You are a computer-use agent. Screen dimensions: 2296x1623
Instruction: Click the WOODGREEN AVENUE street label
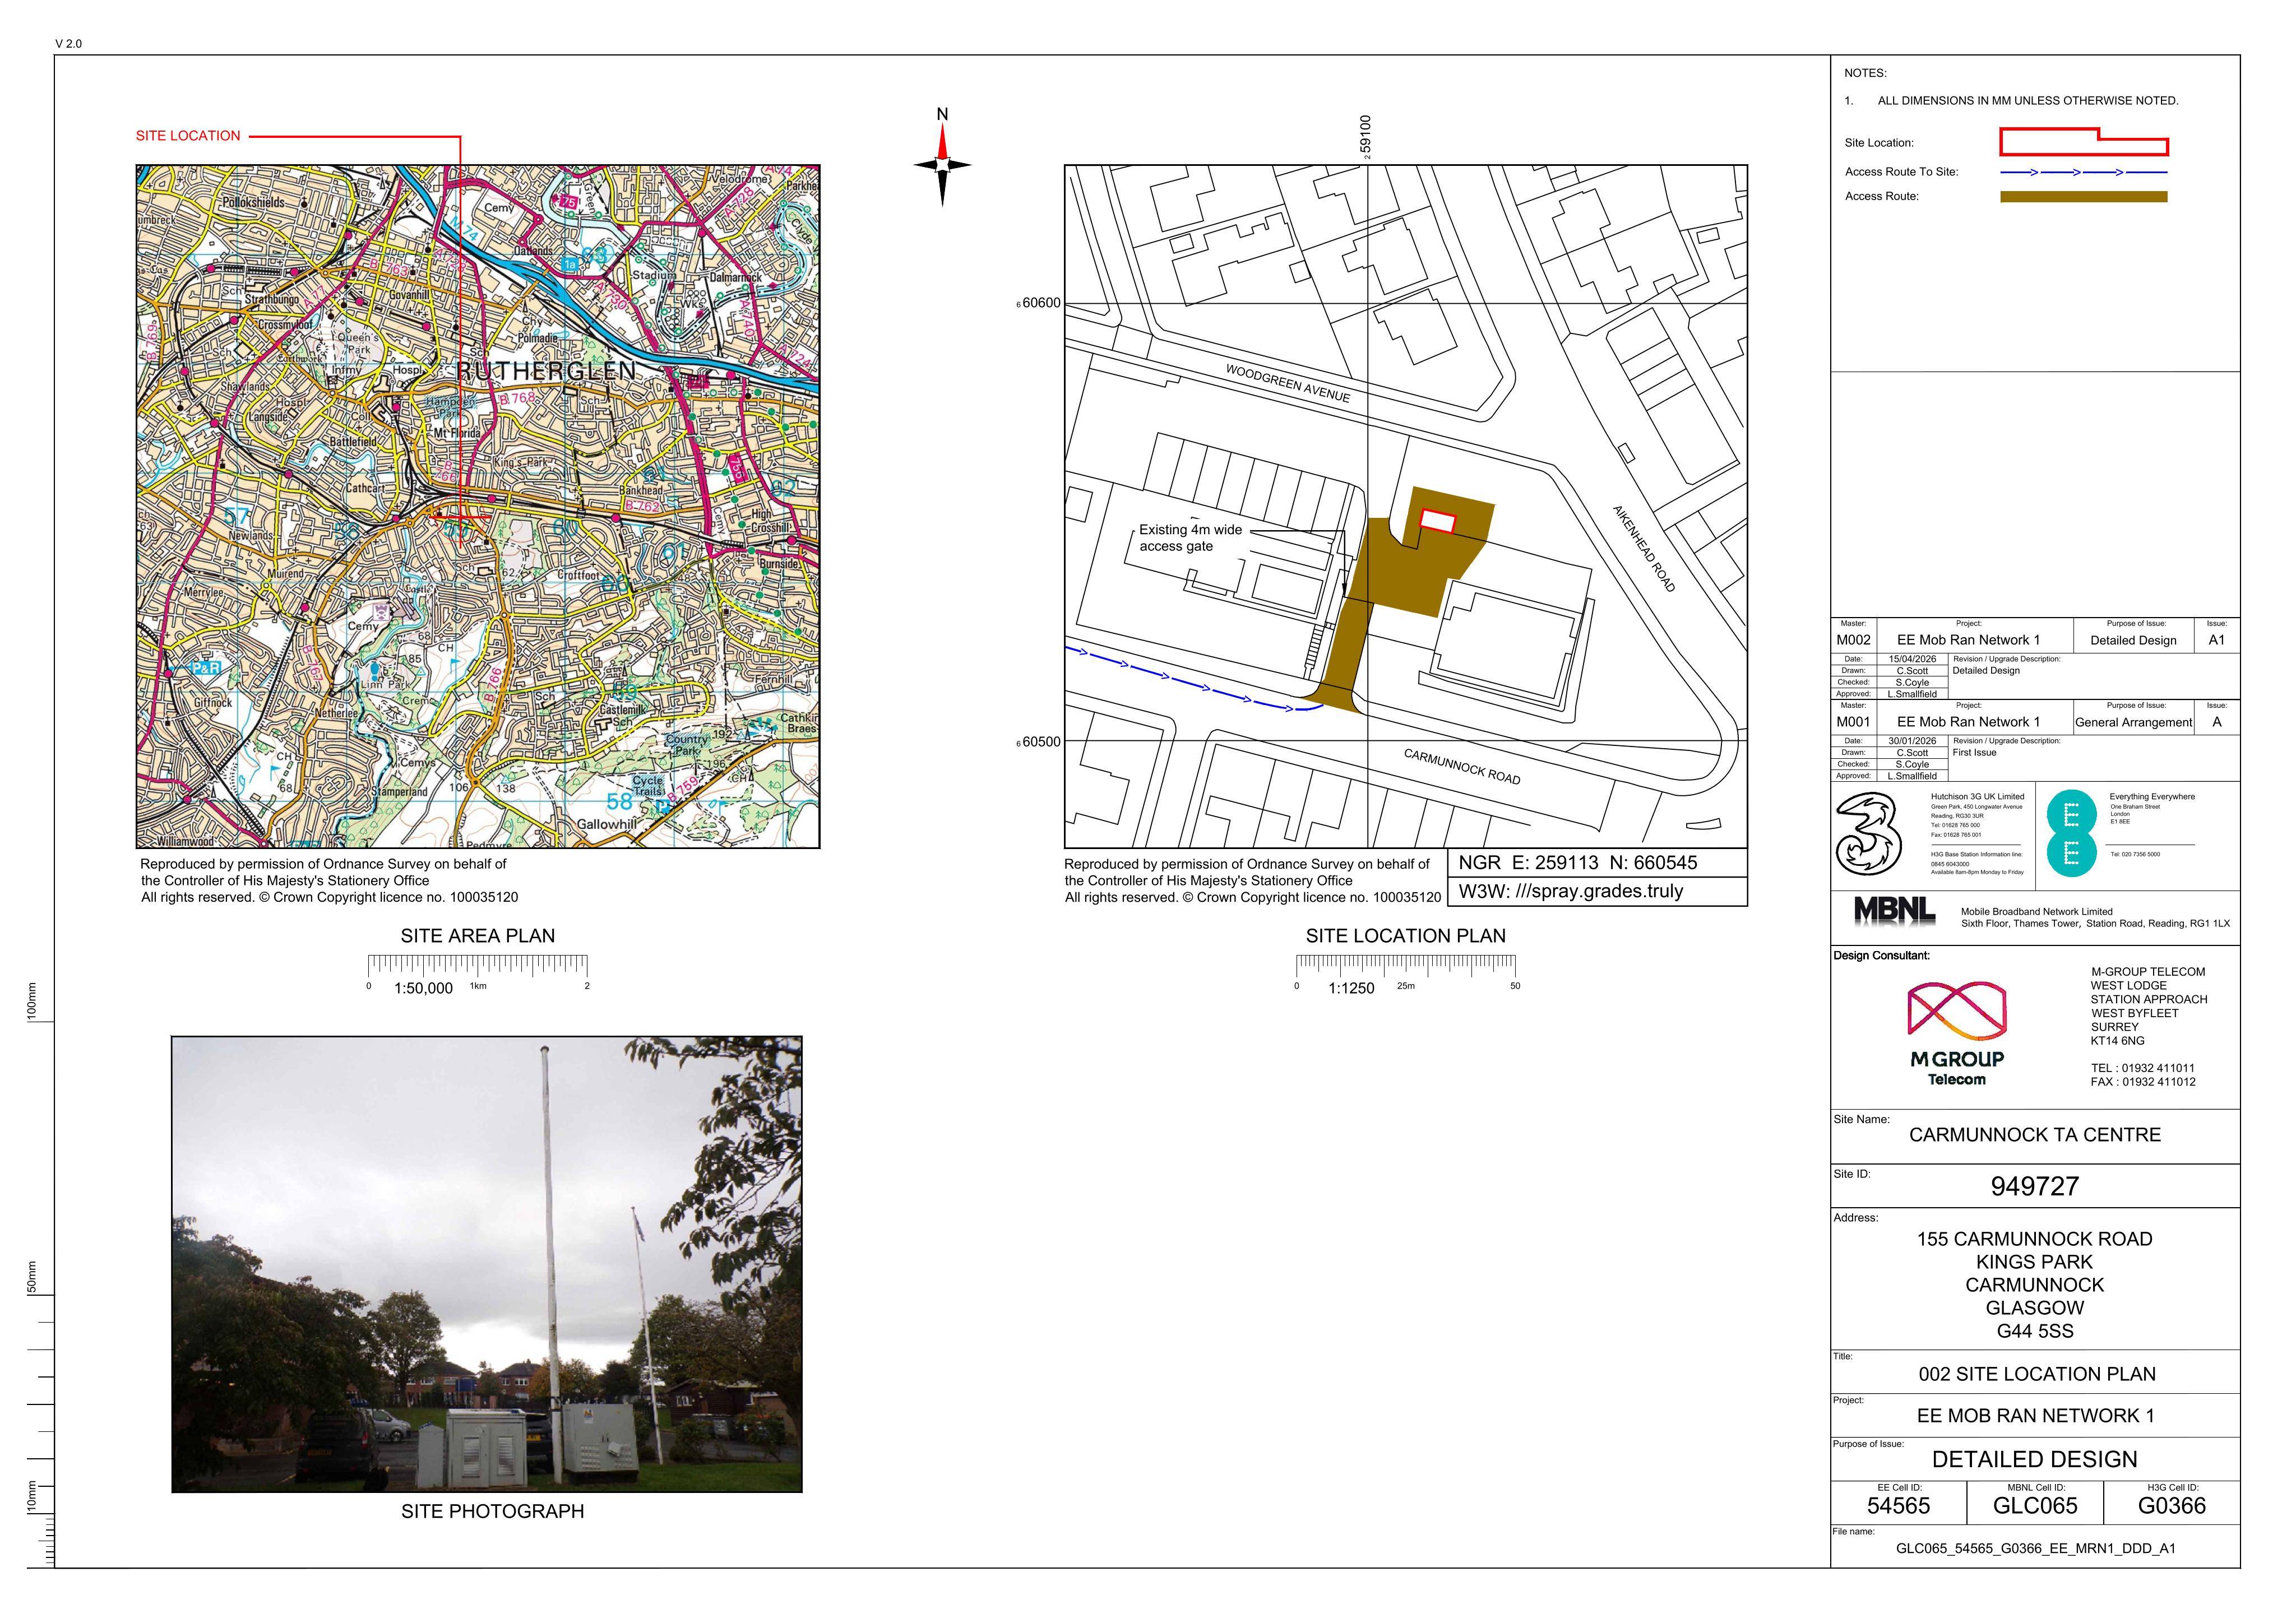1288,383
